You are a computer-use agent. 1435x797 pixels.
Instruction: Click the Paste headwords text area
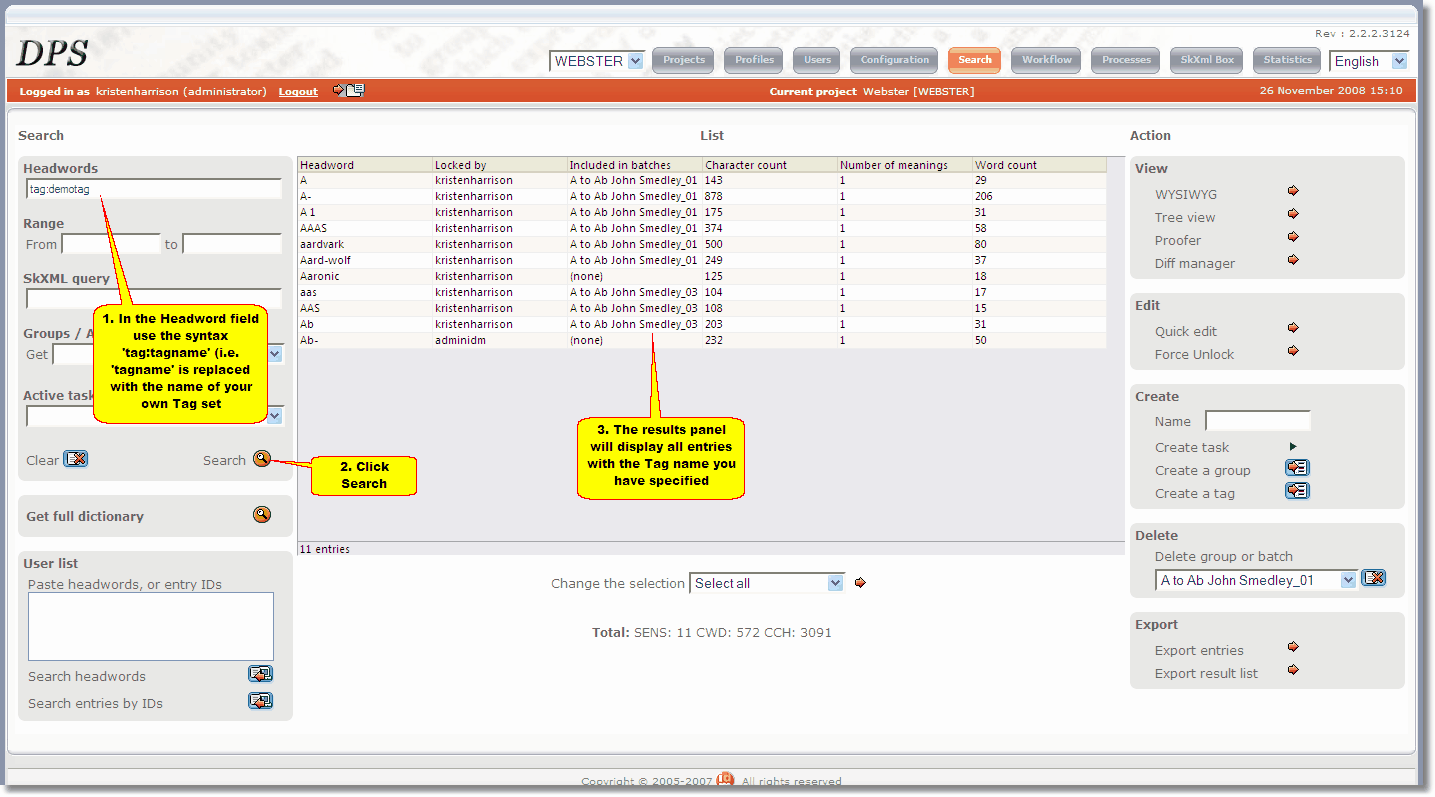click(x=151, y=626)
